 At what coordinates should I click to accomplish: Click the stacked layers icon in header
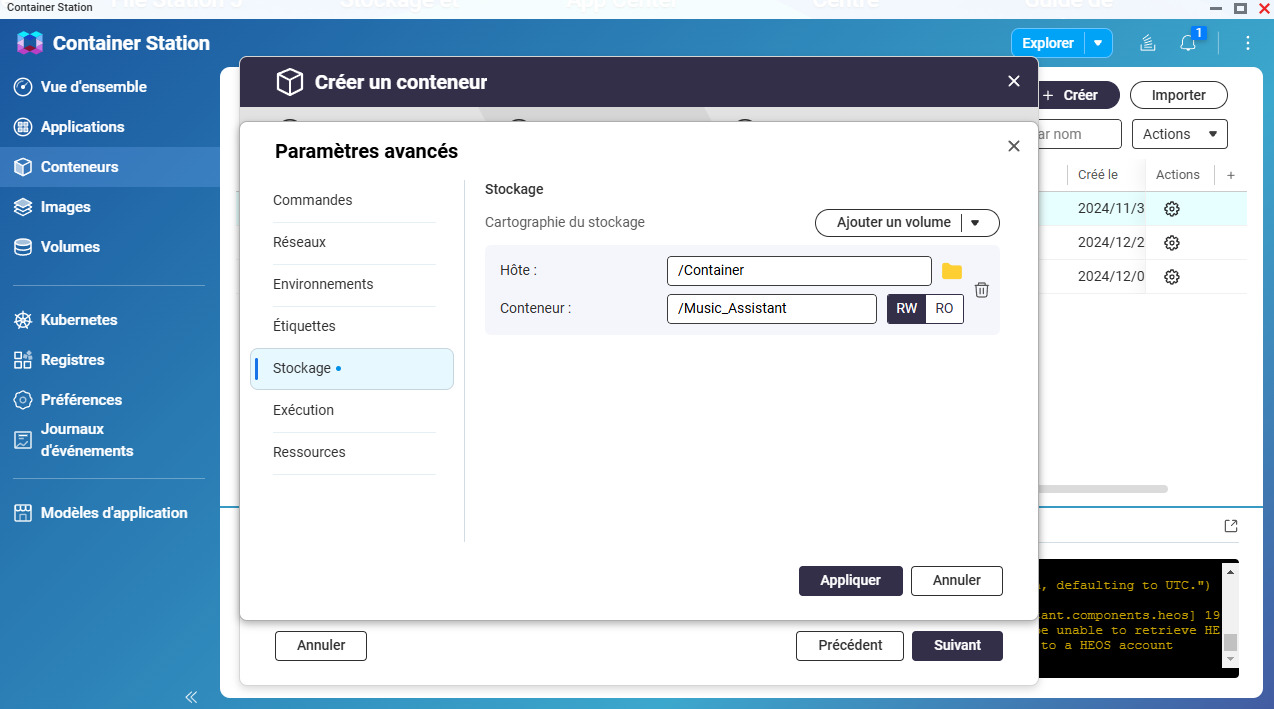[1149, 43]
